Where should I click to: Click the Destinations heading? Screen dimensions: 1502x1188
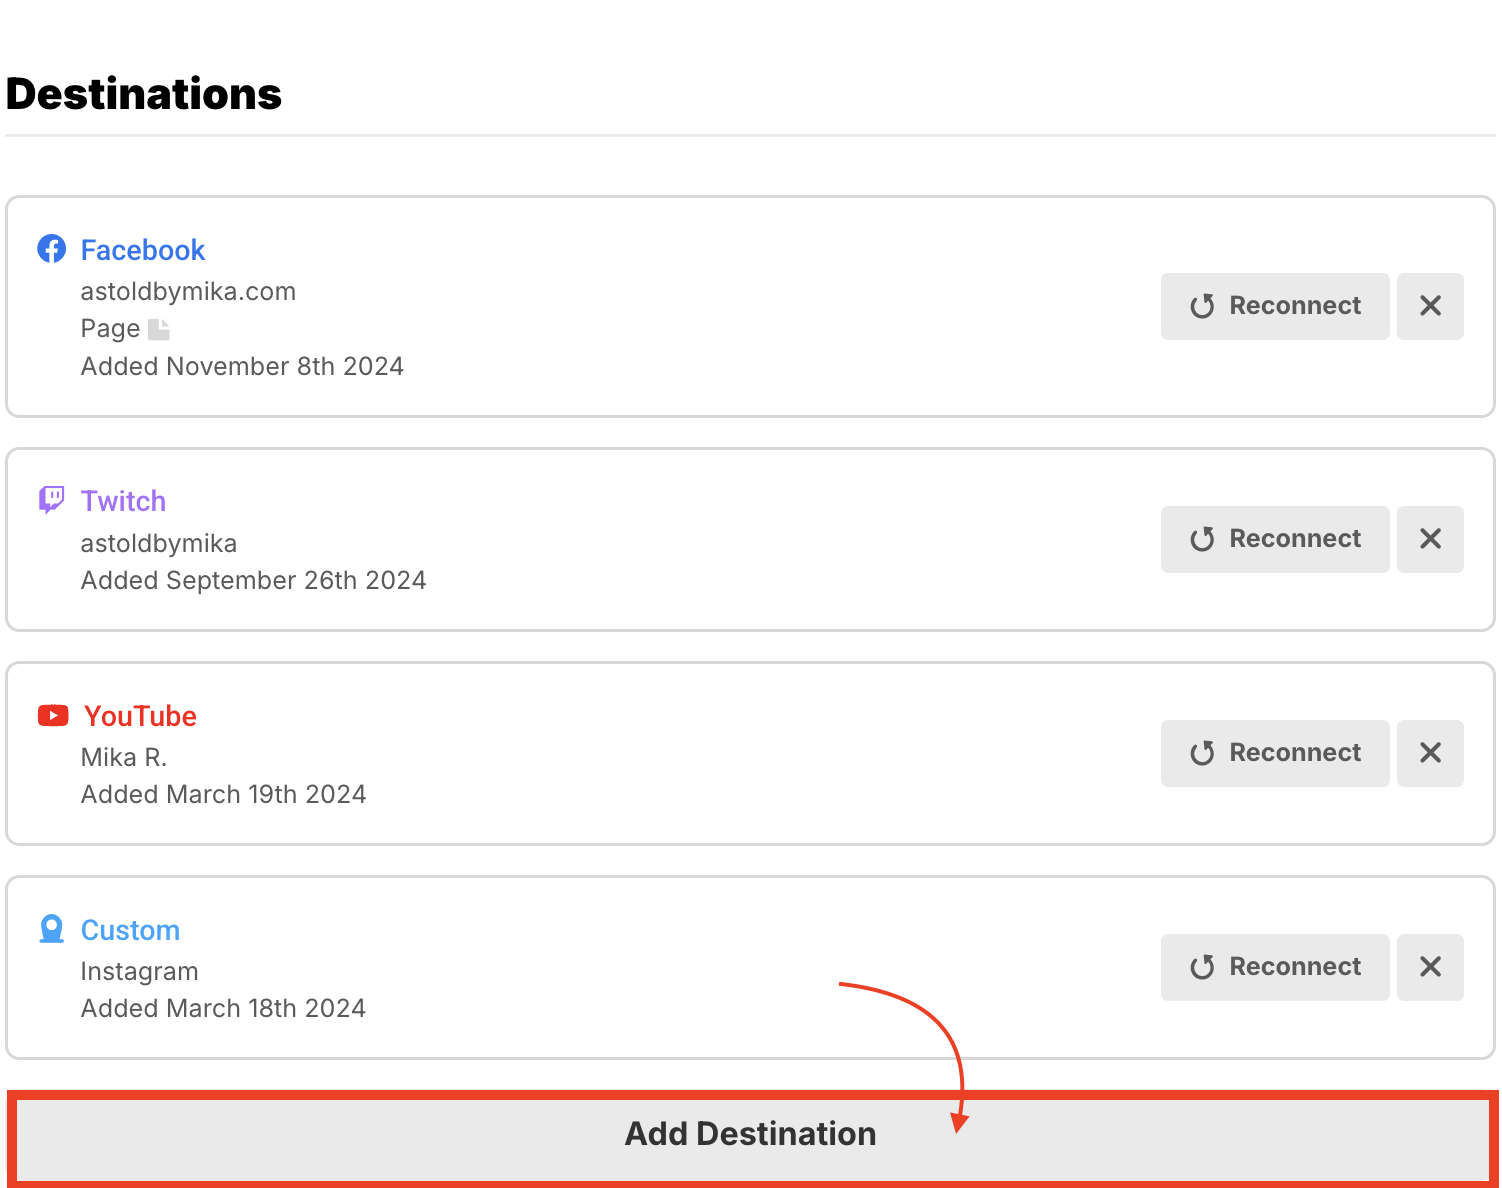[x=144, y=94]
